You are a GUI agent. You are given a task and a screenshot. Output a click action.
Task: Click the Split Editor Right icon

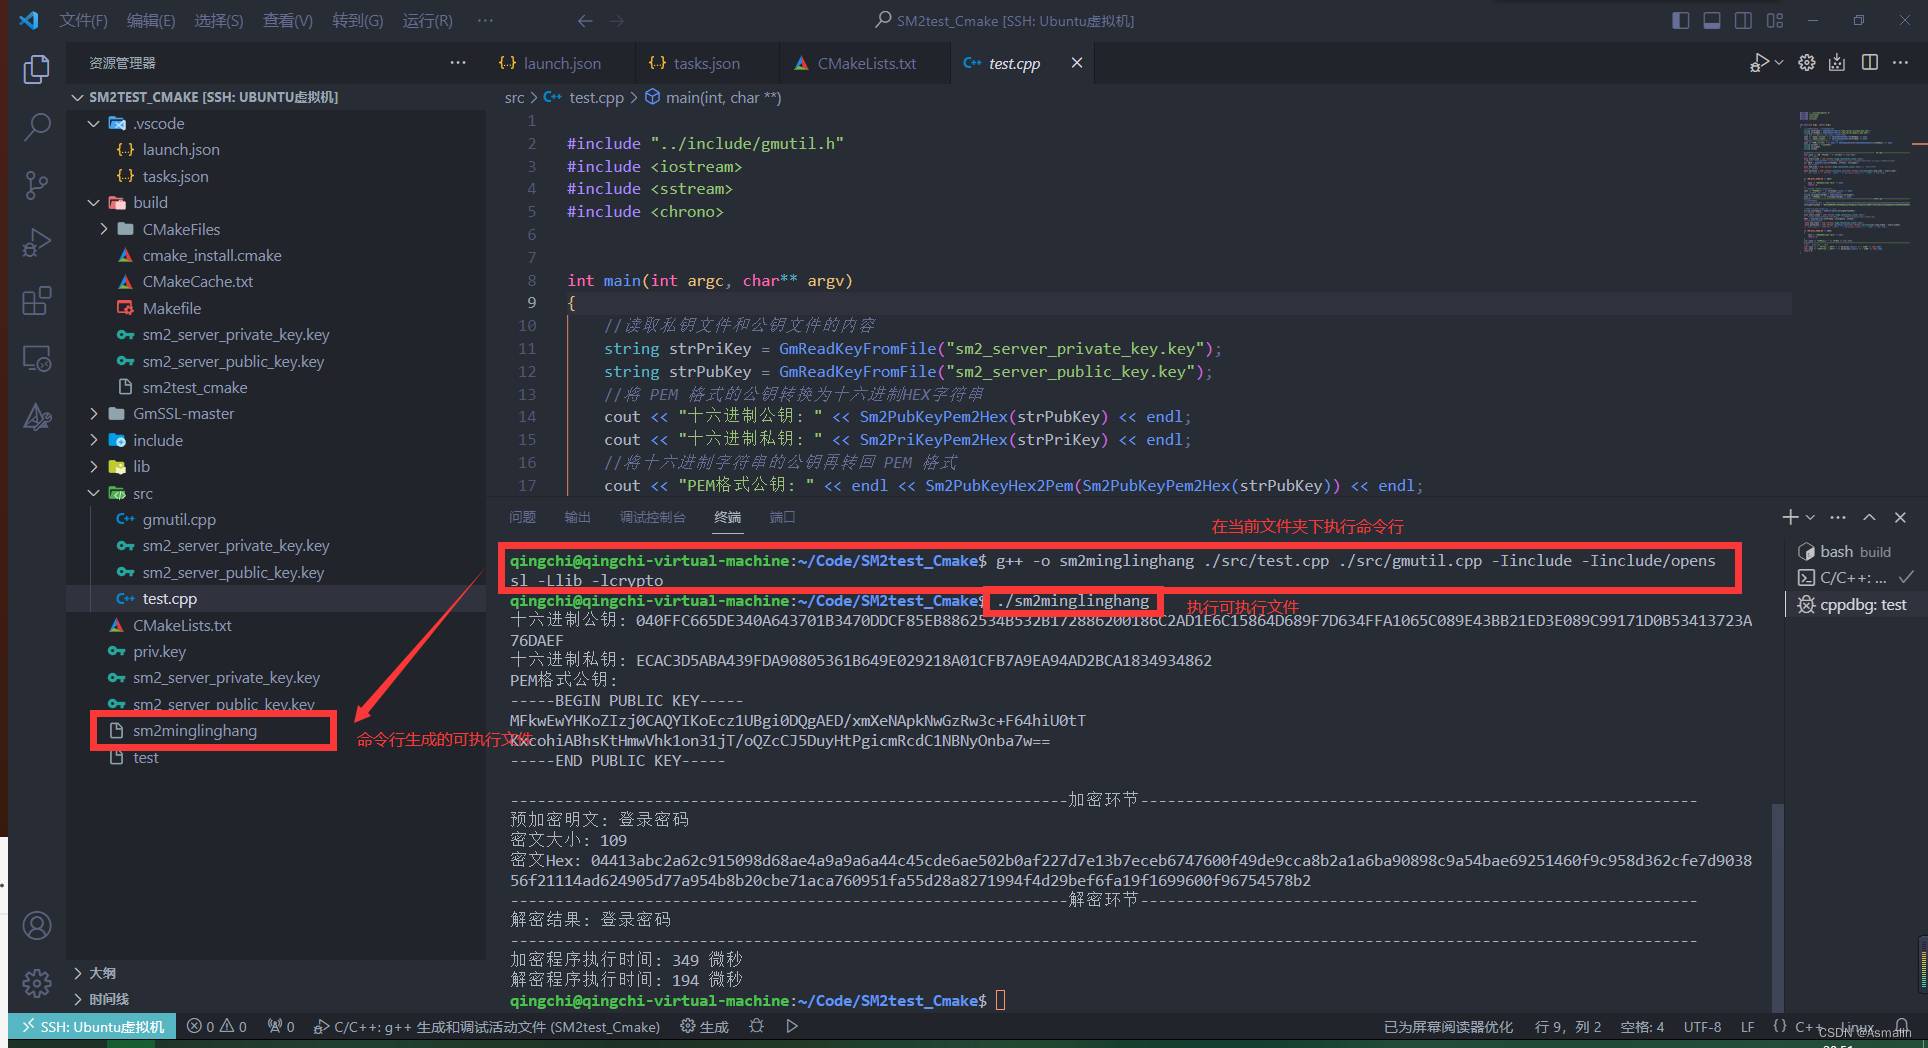[1870, 63]
